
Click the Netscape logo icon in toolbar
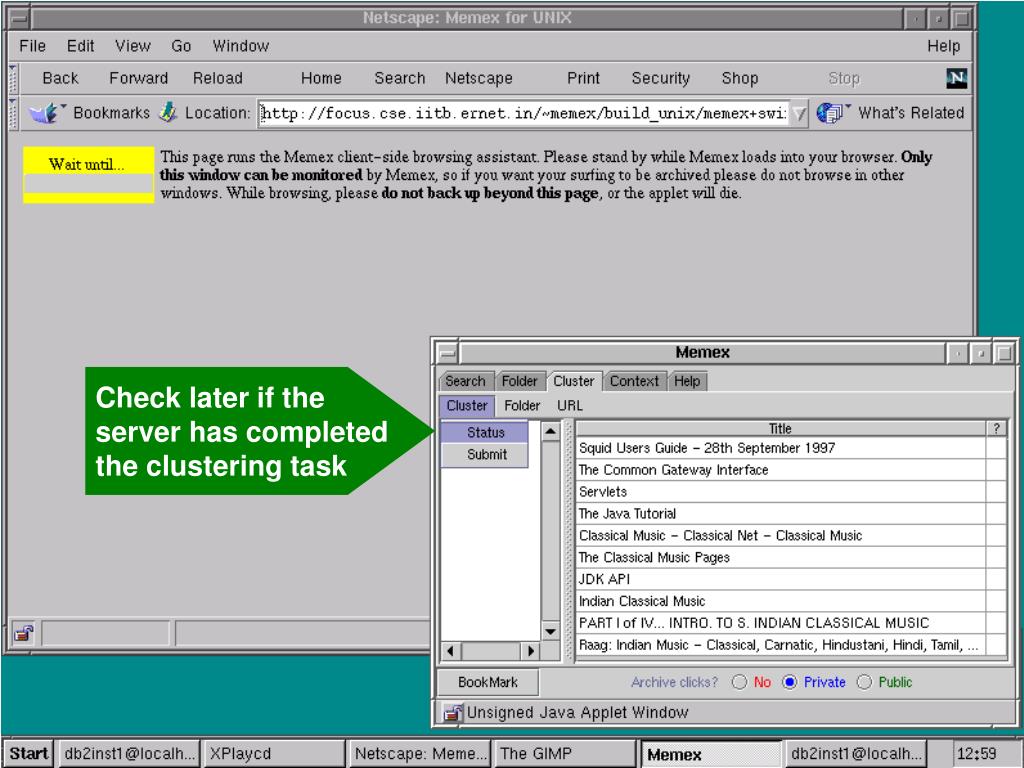pos(956,78)
